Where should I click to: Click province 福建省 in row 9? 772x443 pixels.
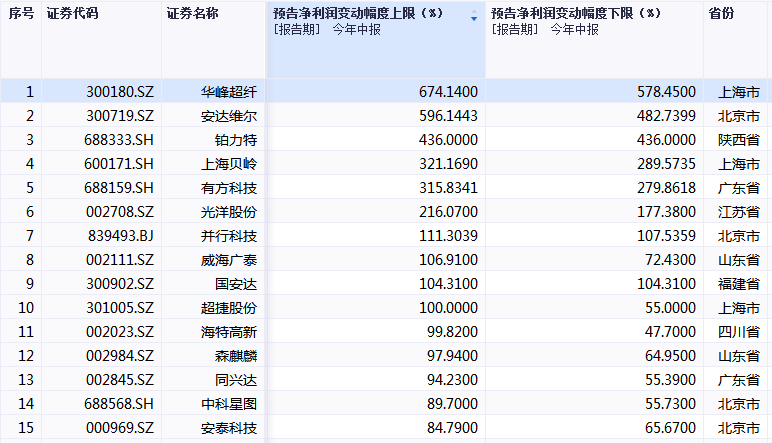(739, 284)
